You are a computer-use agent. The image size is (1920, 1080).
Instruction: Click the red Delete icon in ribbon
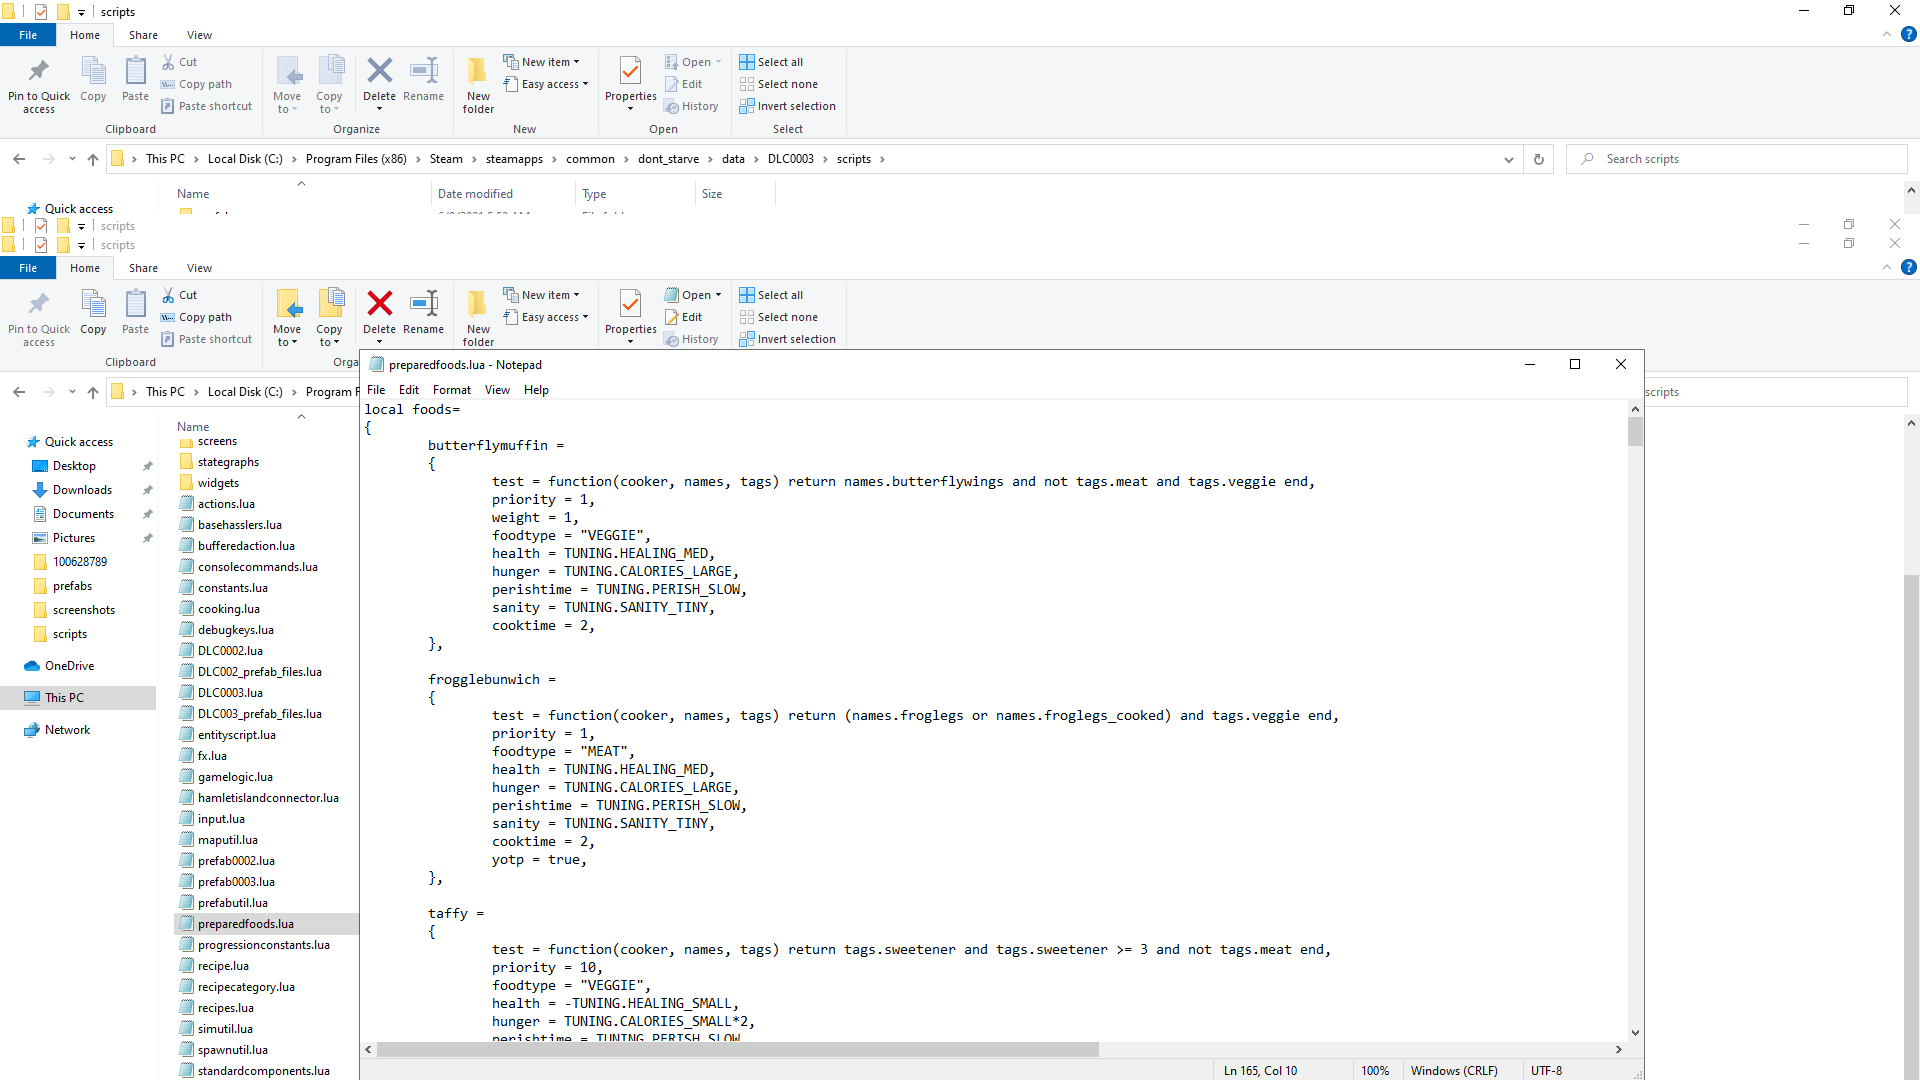tap(379, 303)
